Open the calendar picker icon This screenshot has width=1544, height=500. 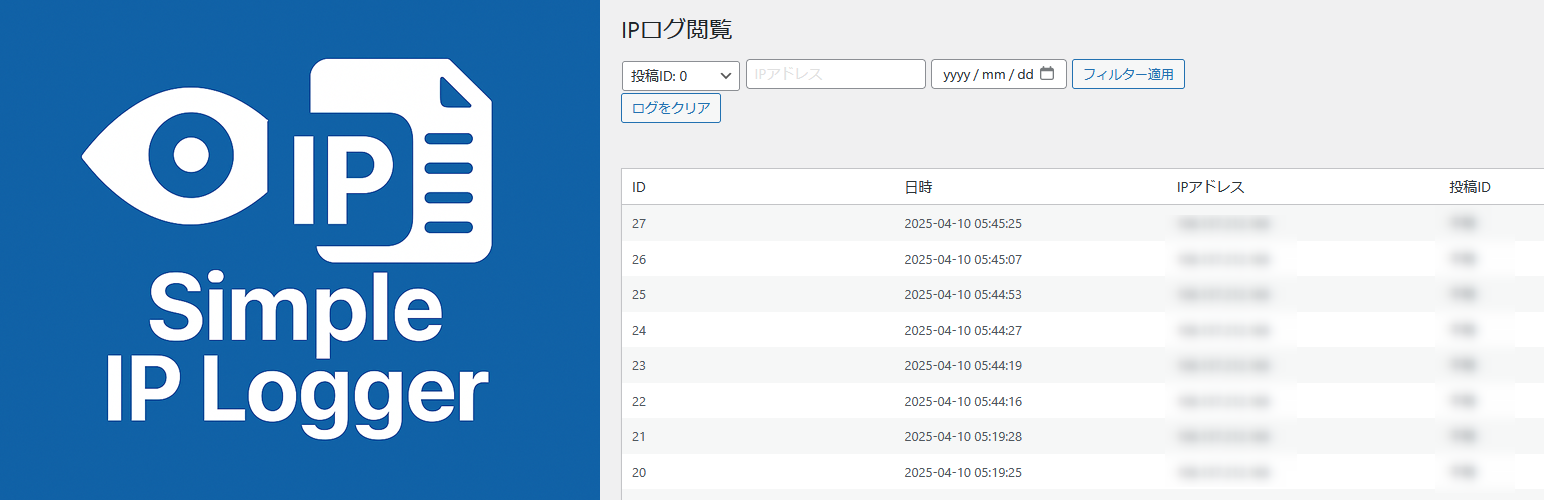(1047, 74)
